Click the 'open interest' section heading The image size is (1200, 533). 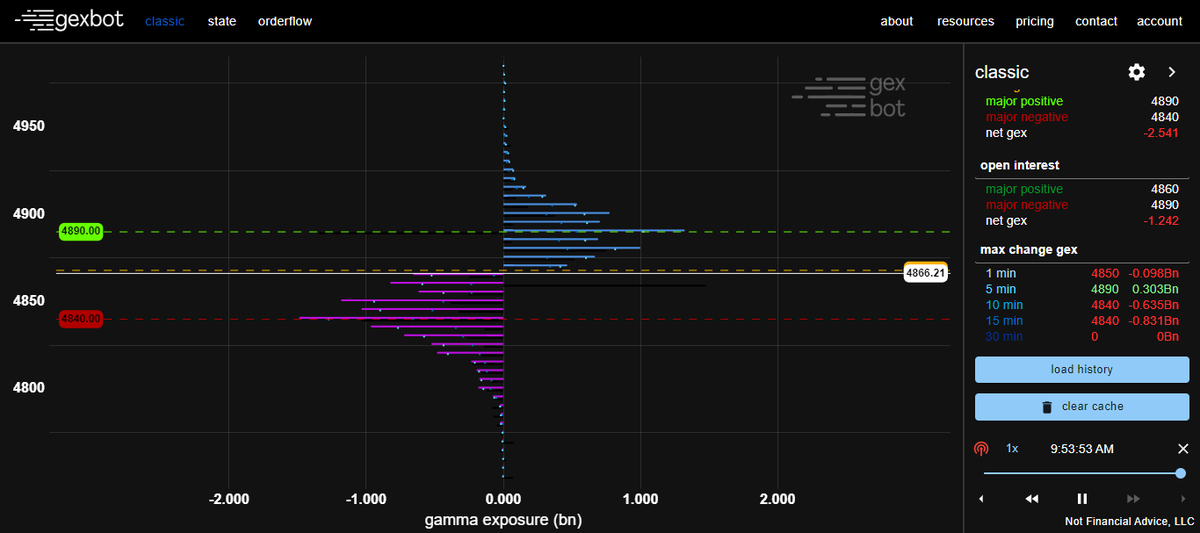(x=1020, y=165)
